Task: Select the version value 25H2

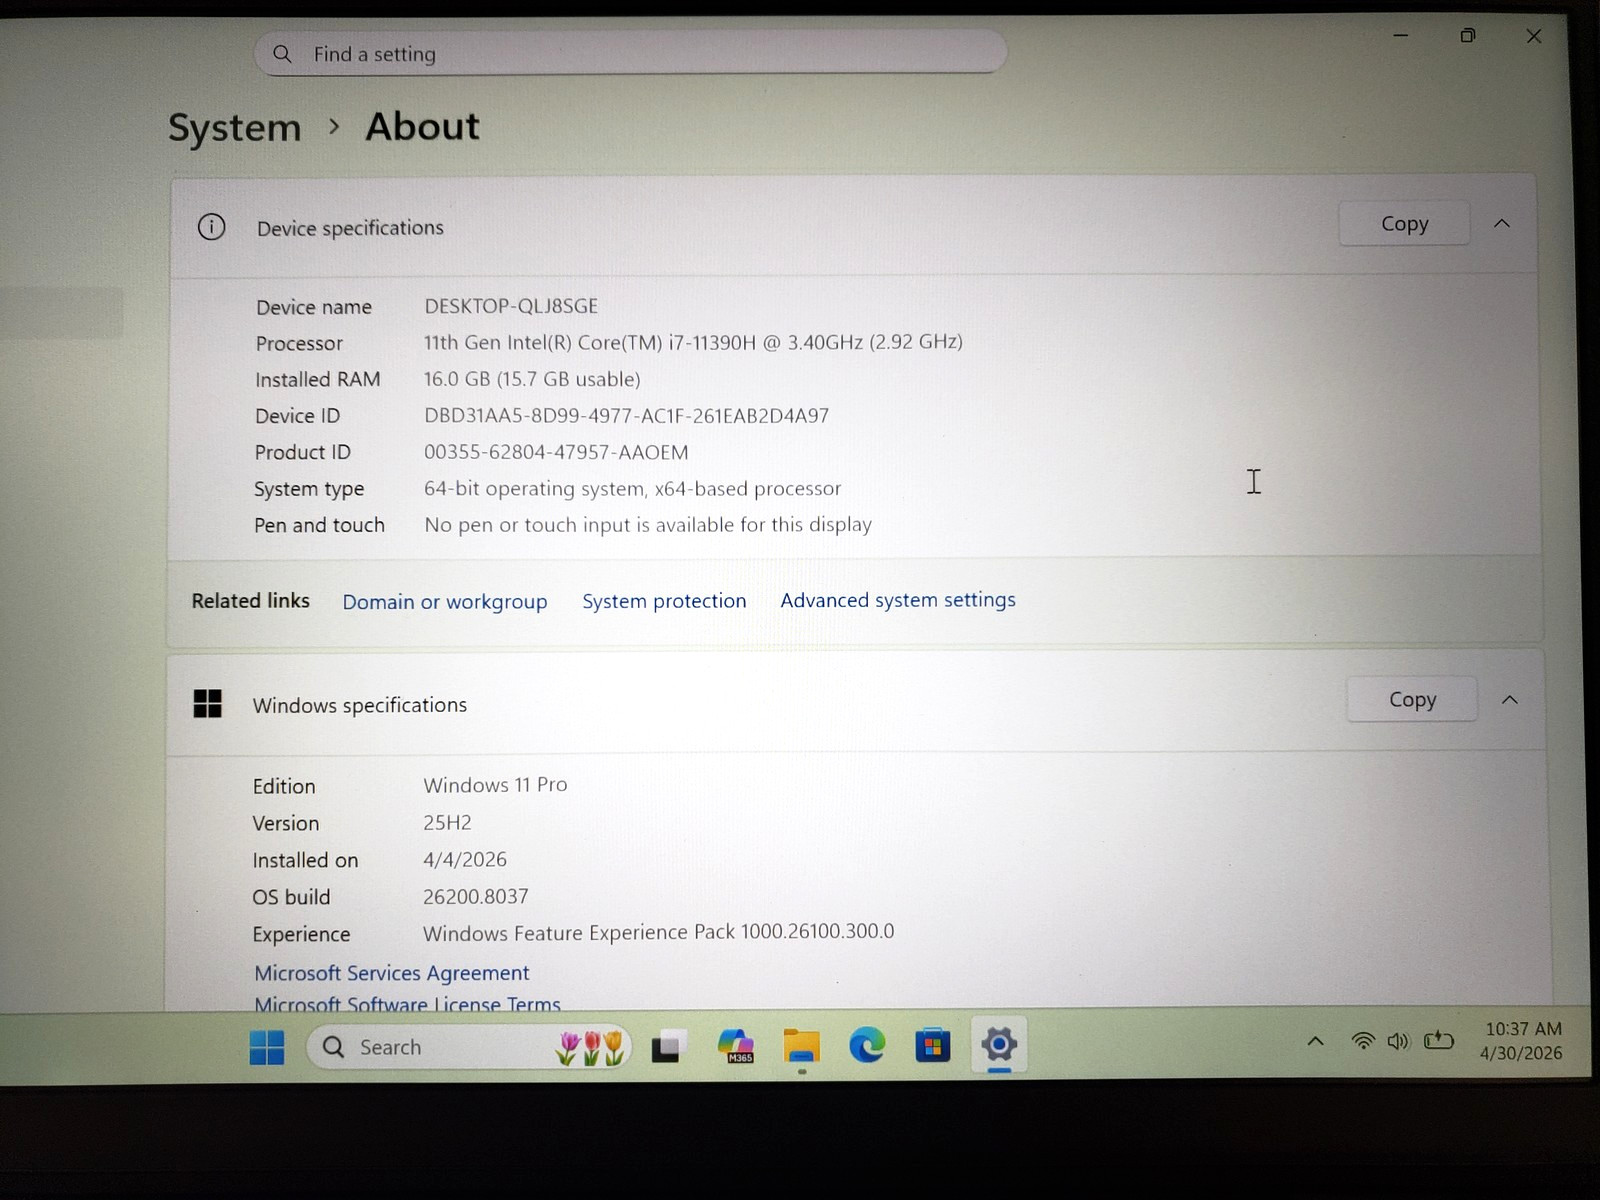Action: (447, 823)
